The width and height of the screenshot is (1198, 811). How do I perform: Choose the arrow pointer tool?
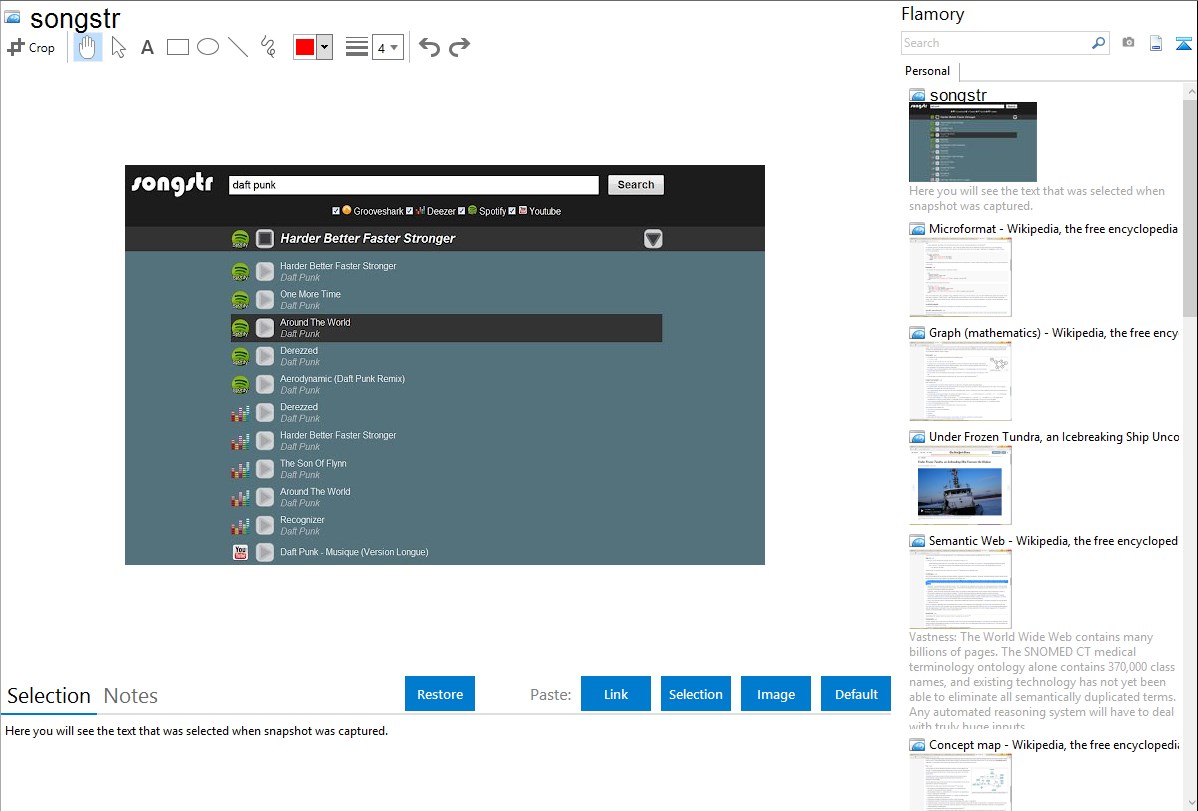[118, 47]
